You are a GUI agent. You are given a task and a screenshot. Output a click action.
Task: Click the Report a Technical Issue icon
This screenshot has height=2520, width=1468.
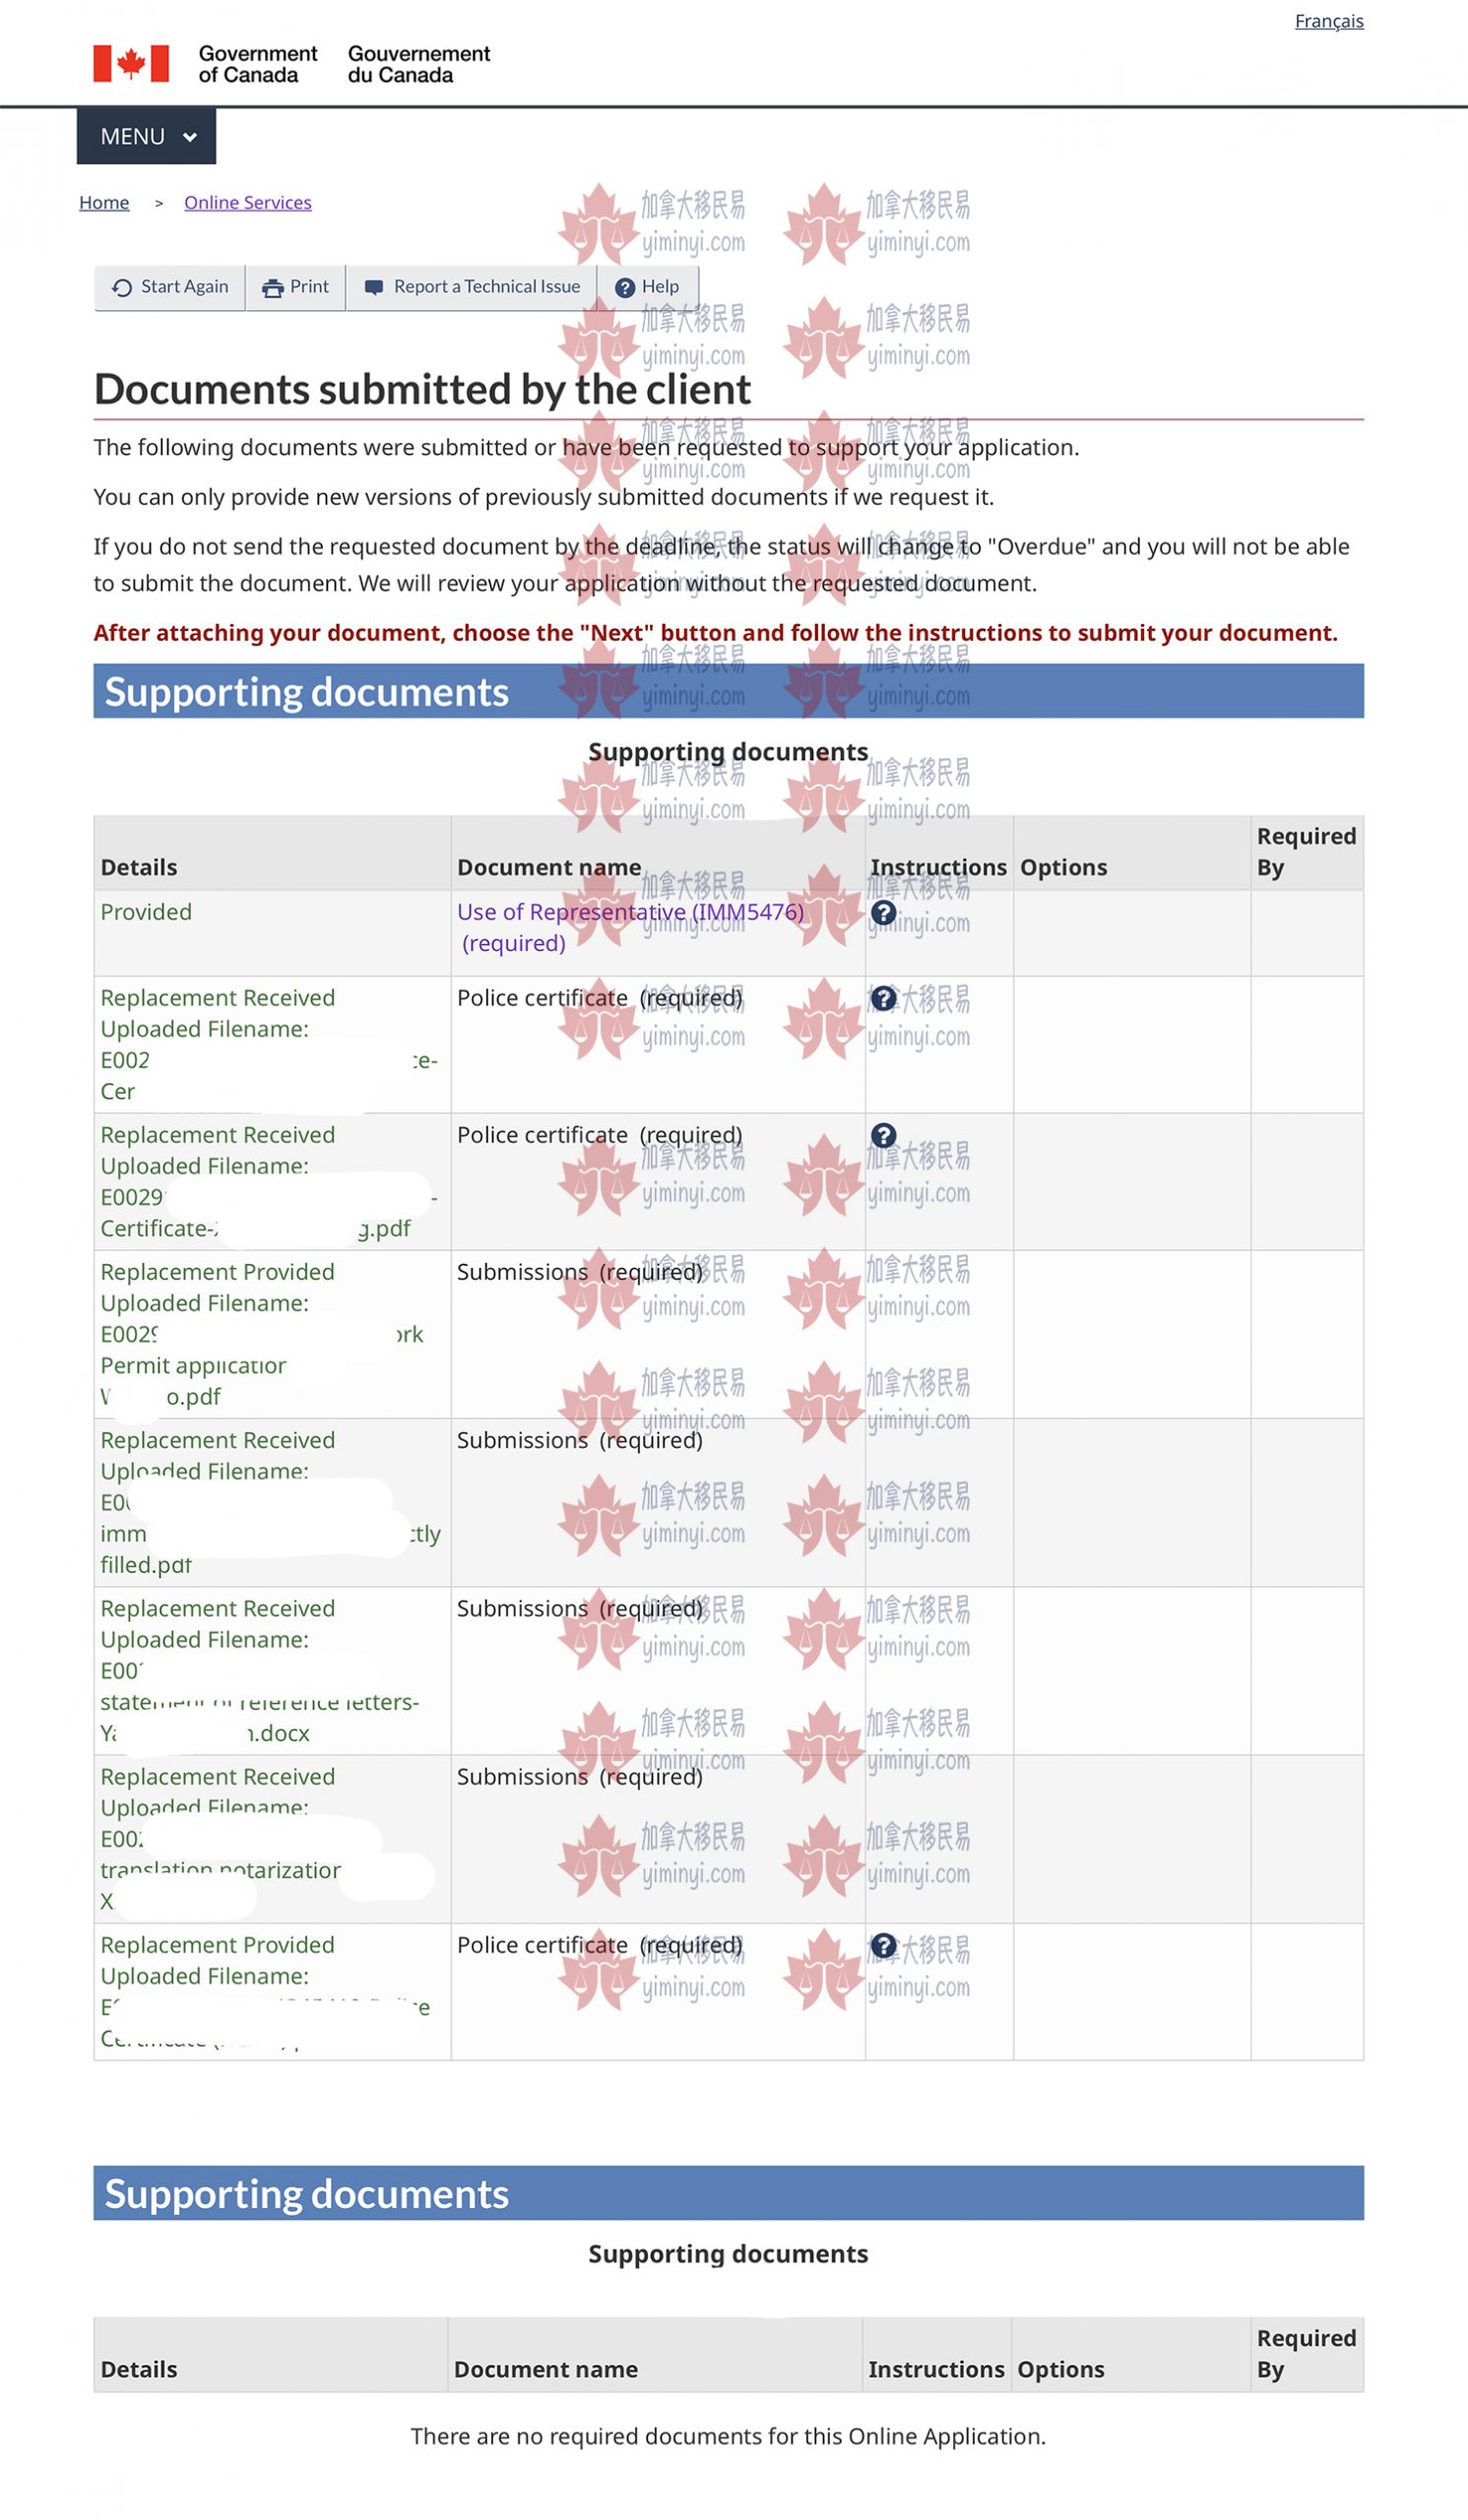point(374,288)
